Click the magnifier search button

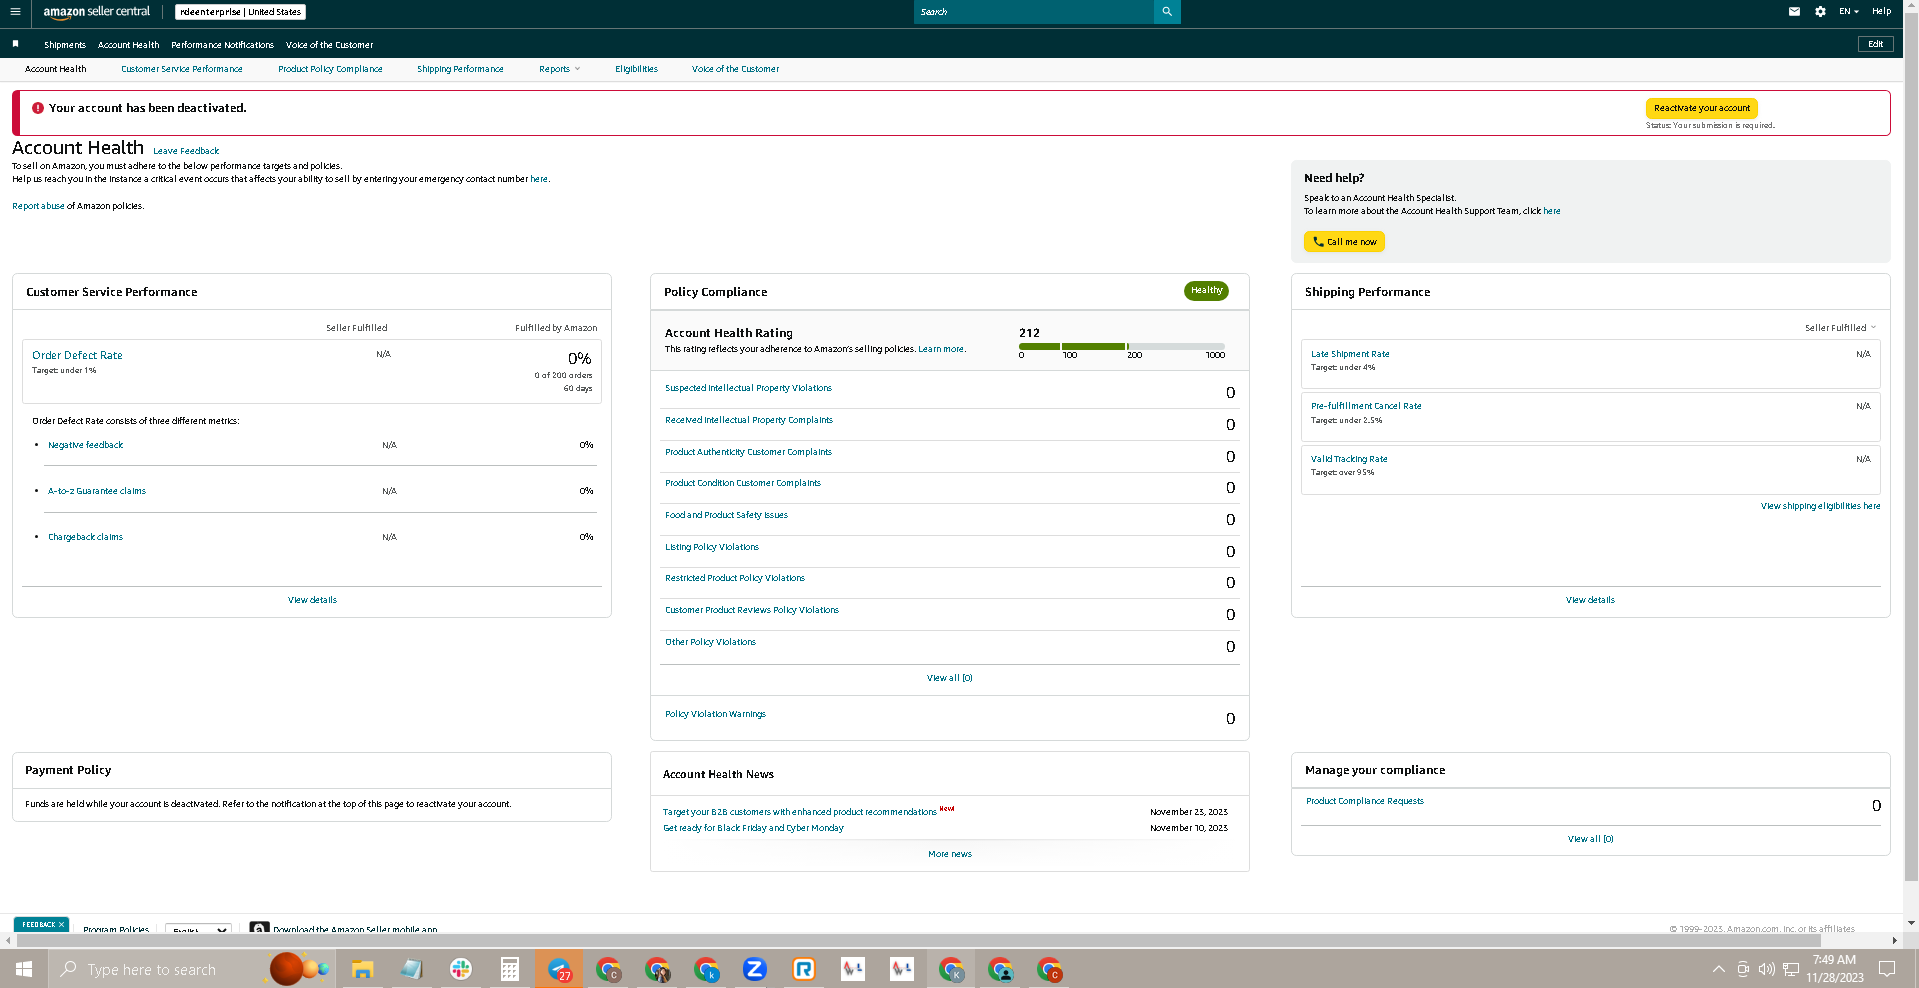coord(1167,12)
